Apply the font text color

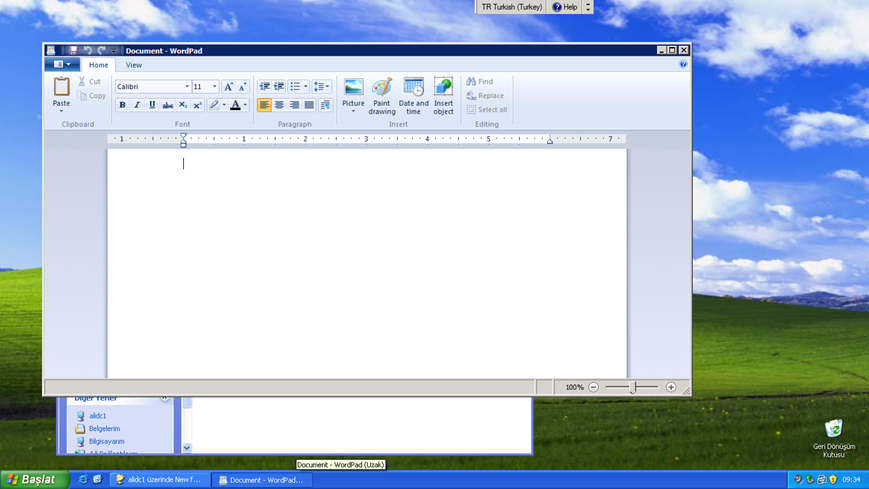click(235, 105)
